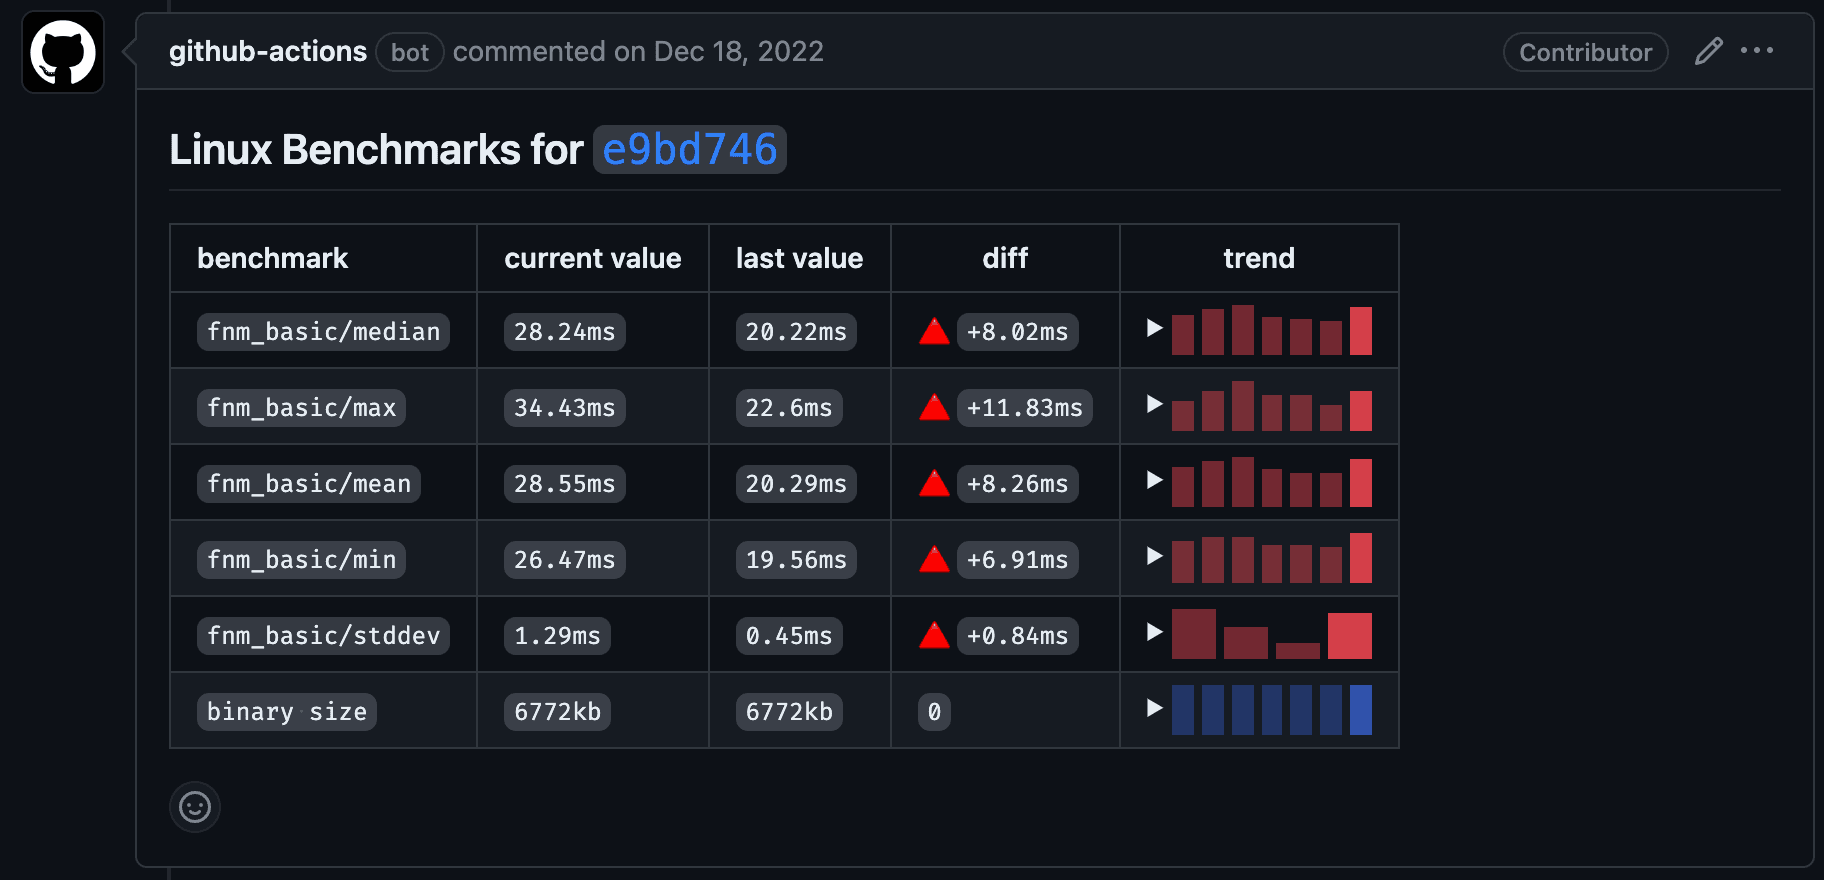The image size is (1824, 880).
Task: Click red up-triangle in fnm_basic/stddev diff
Action: point(934,636)
